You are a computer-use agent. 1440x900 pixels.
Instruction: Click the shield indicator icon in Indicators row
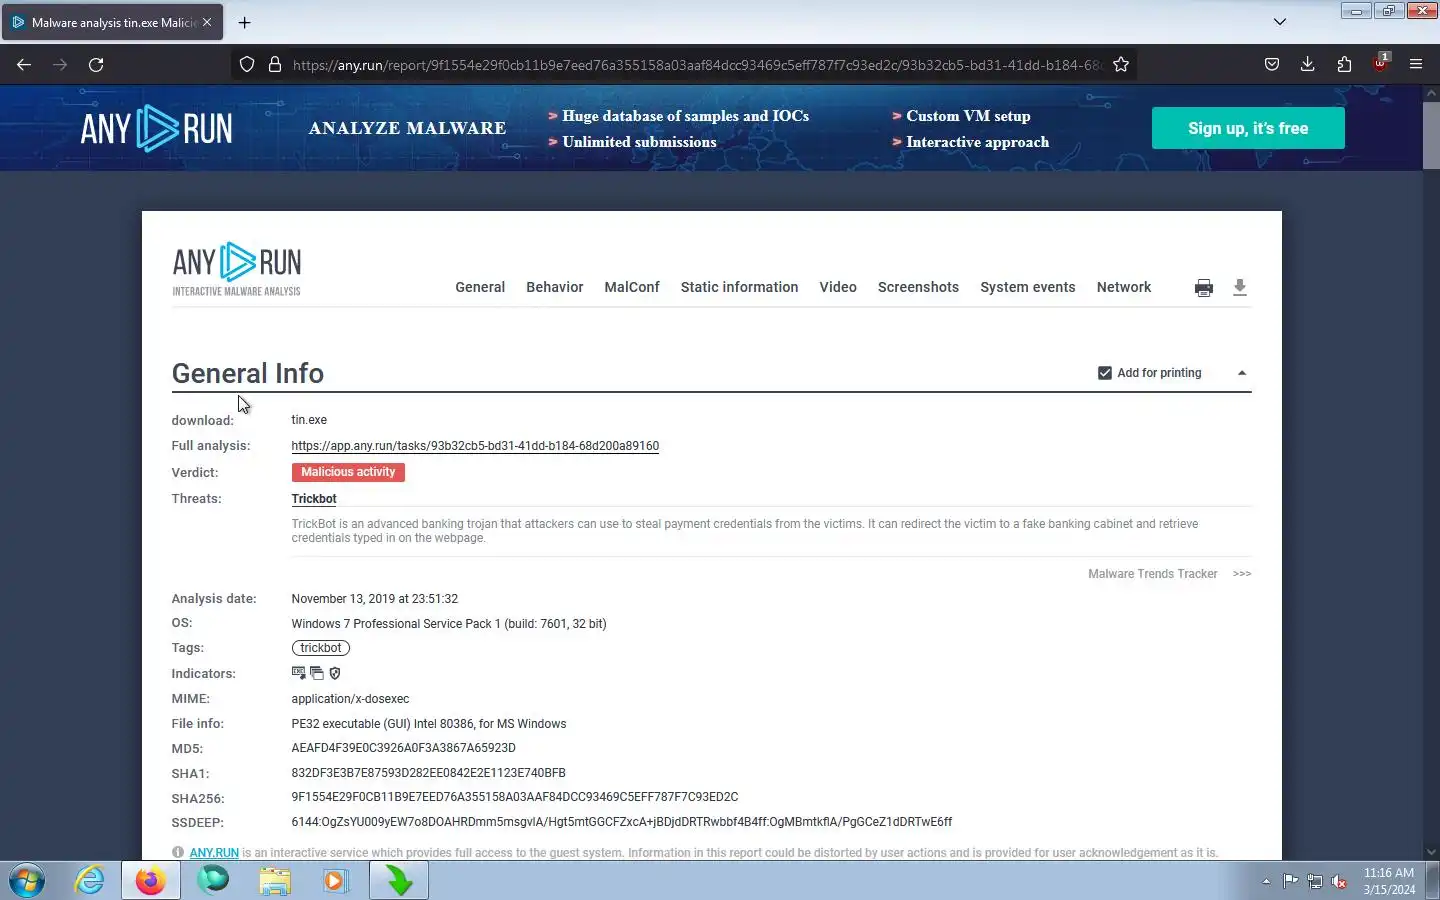pyautogui.click(x=335, y=673)
